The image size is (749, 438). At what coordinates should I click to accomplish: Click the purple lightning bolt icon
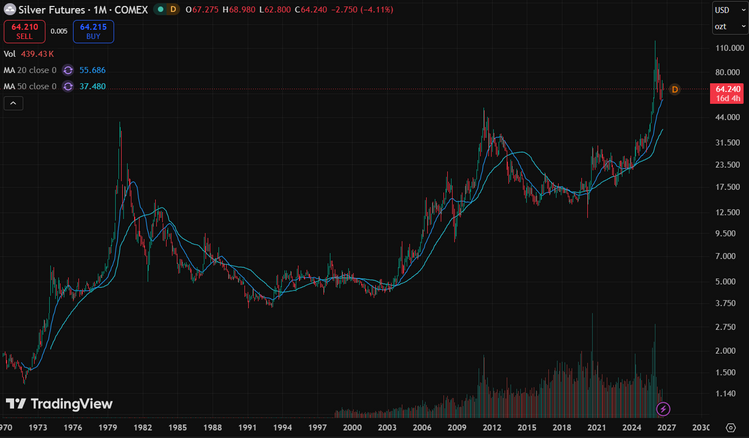point(663,409)
